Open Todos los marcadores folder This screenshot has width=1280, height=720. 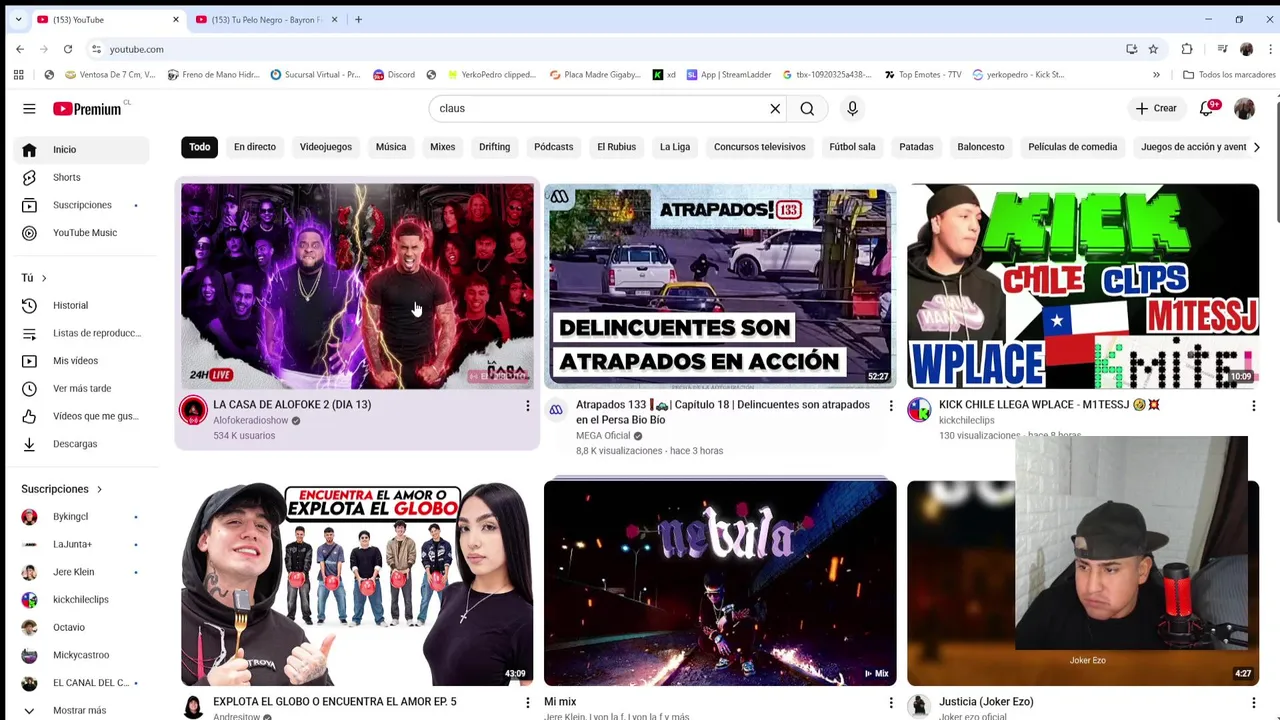point(1229,75)
